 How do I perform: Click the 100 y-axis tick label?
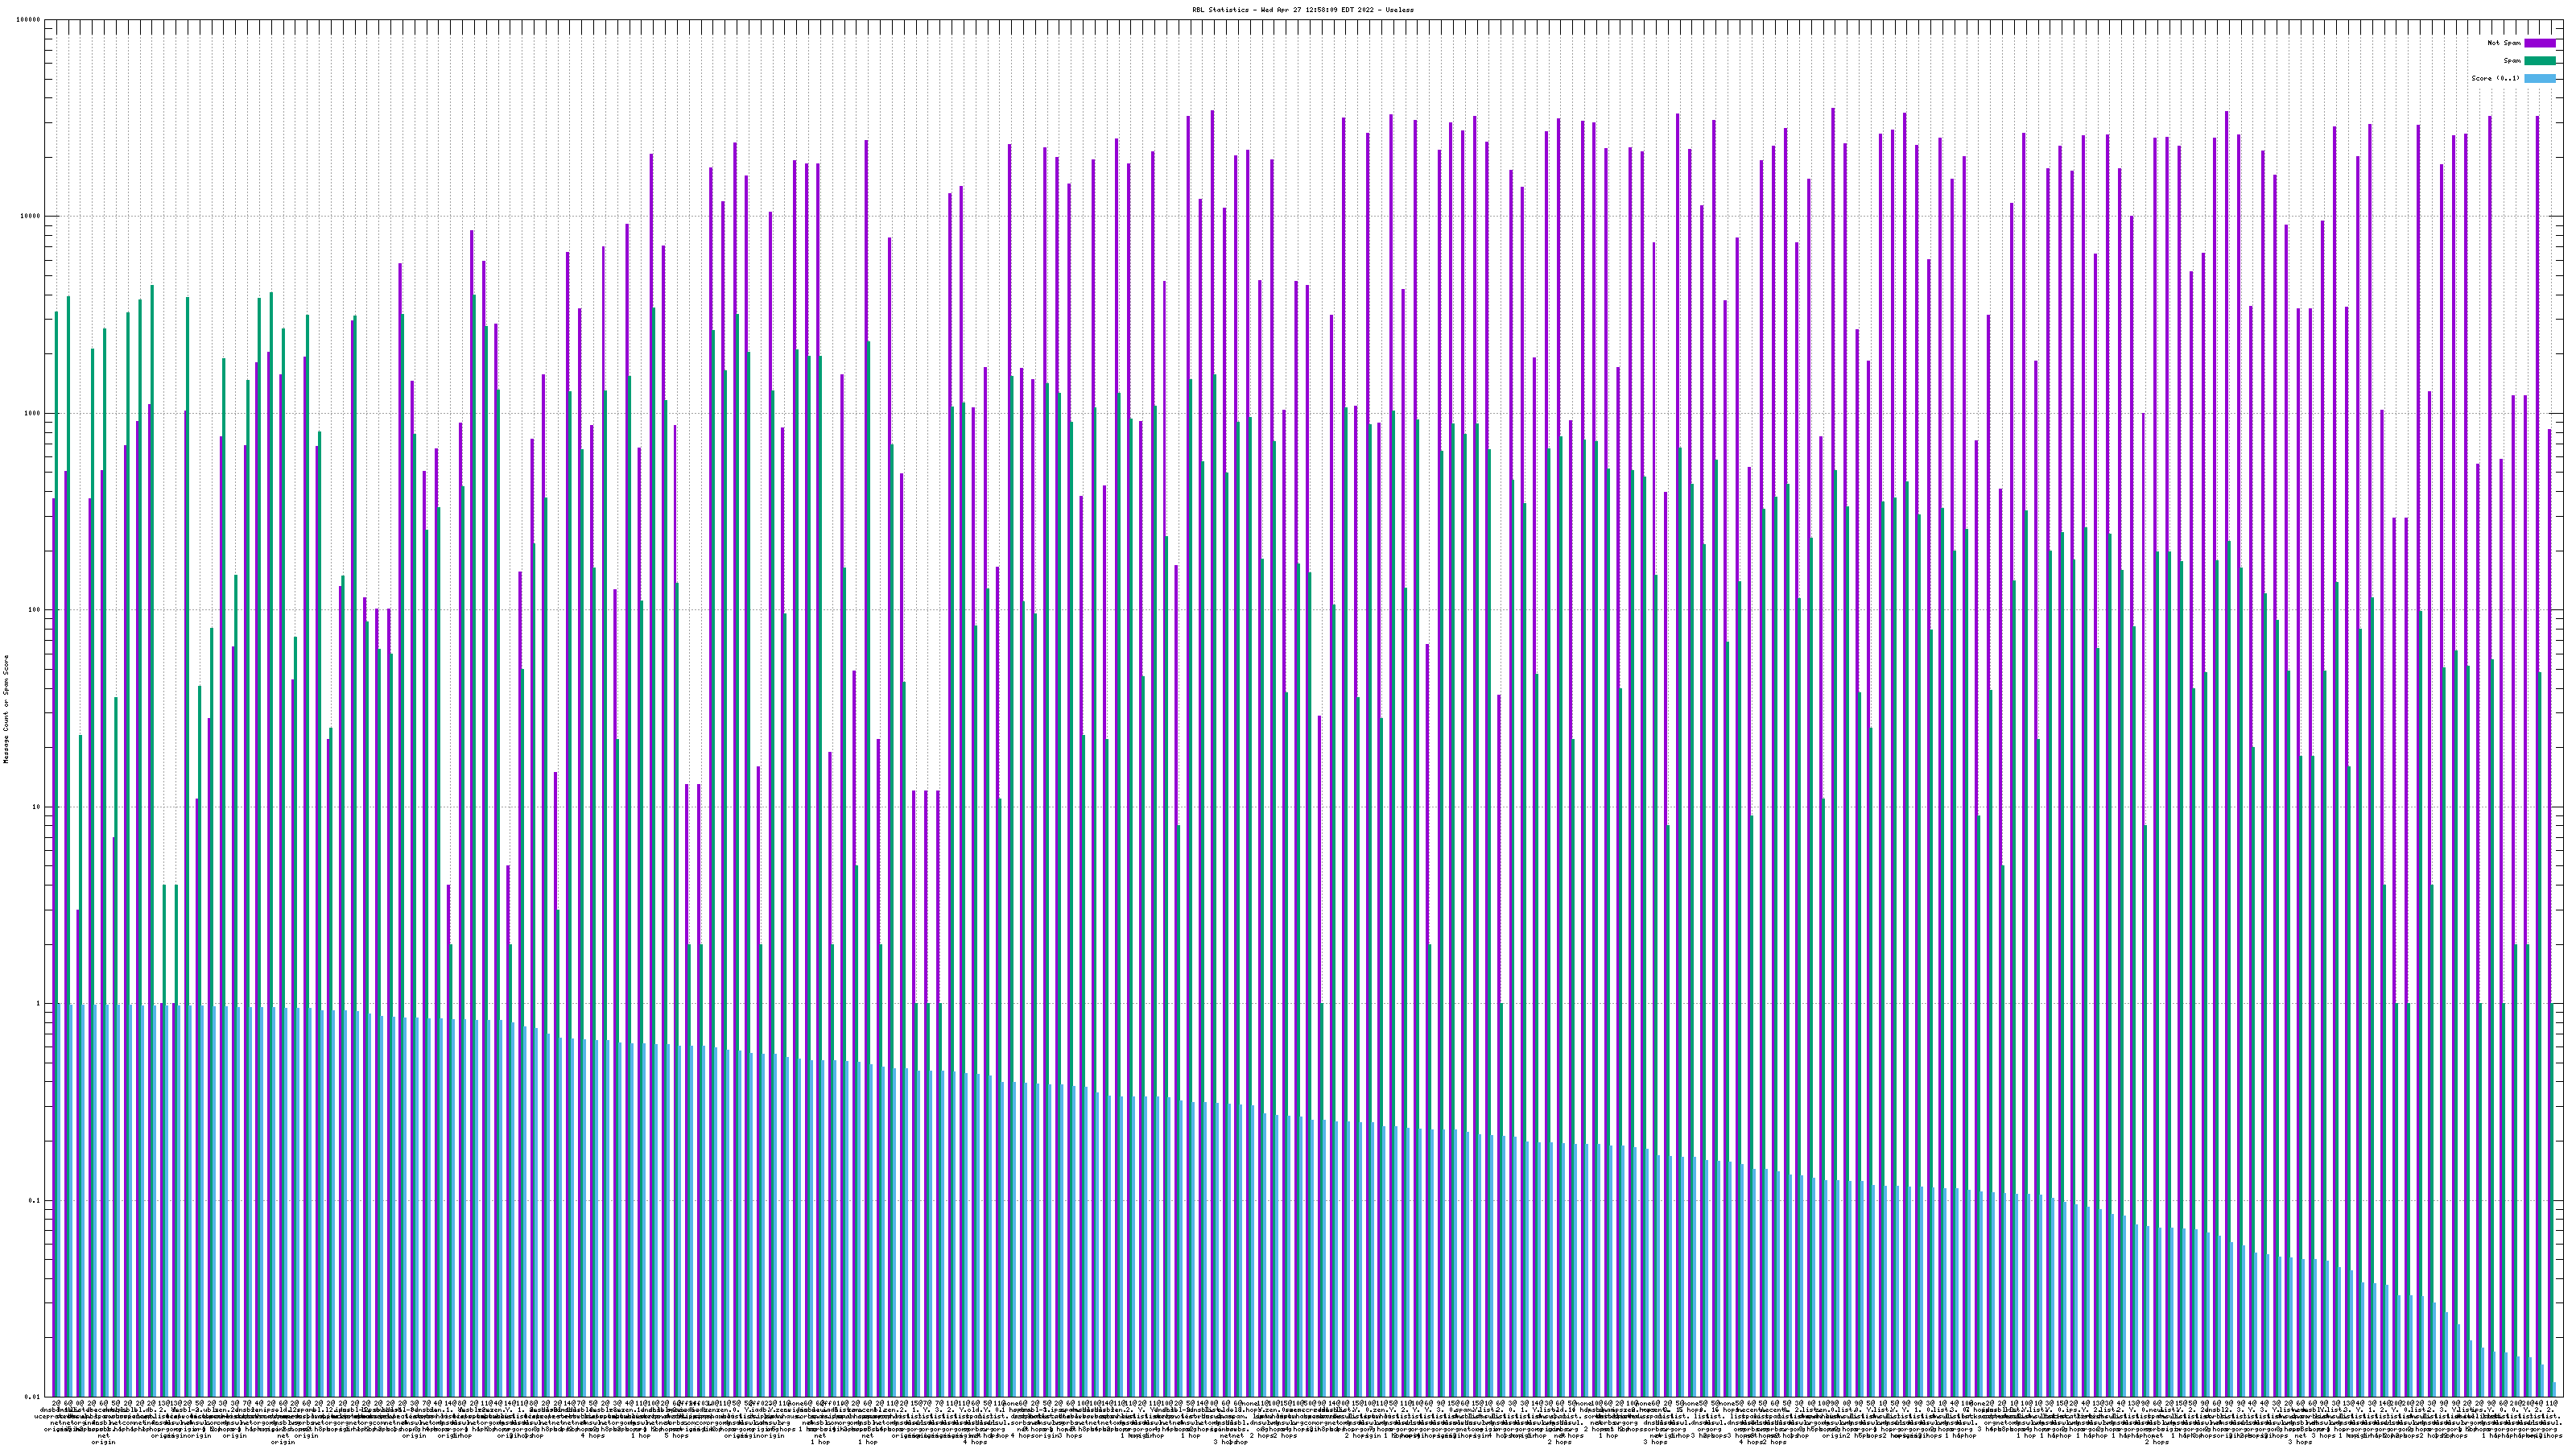[35, 610]
